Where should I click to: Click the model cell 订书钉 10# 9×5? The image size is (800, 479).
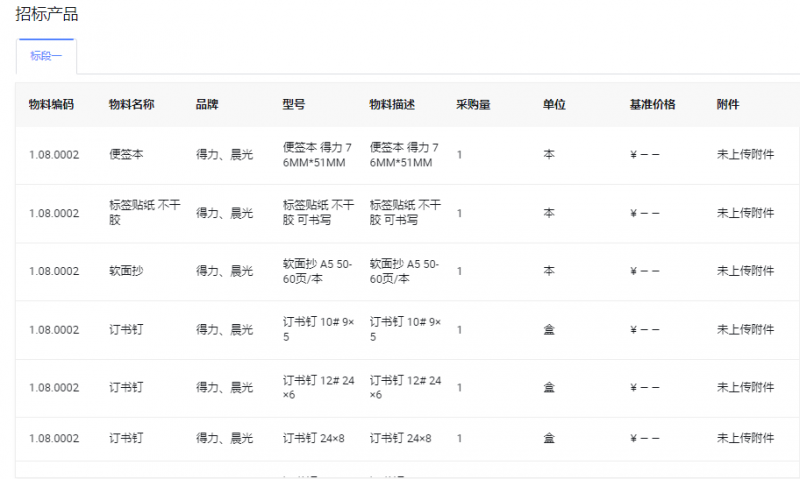click(318, 330)
